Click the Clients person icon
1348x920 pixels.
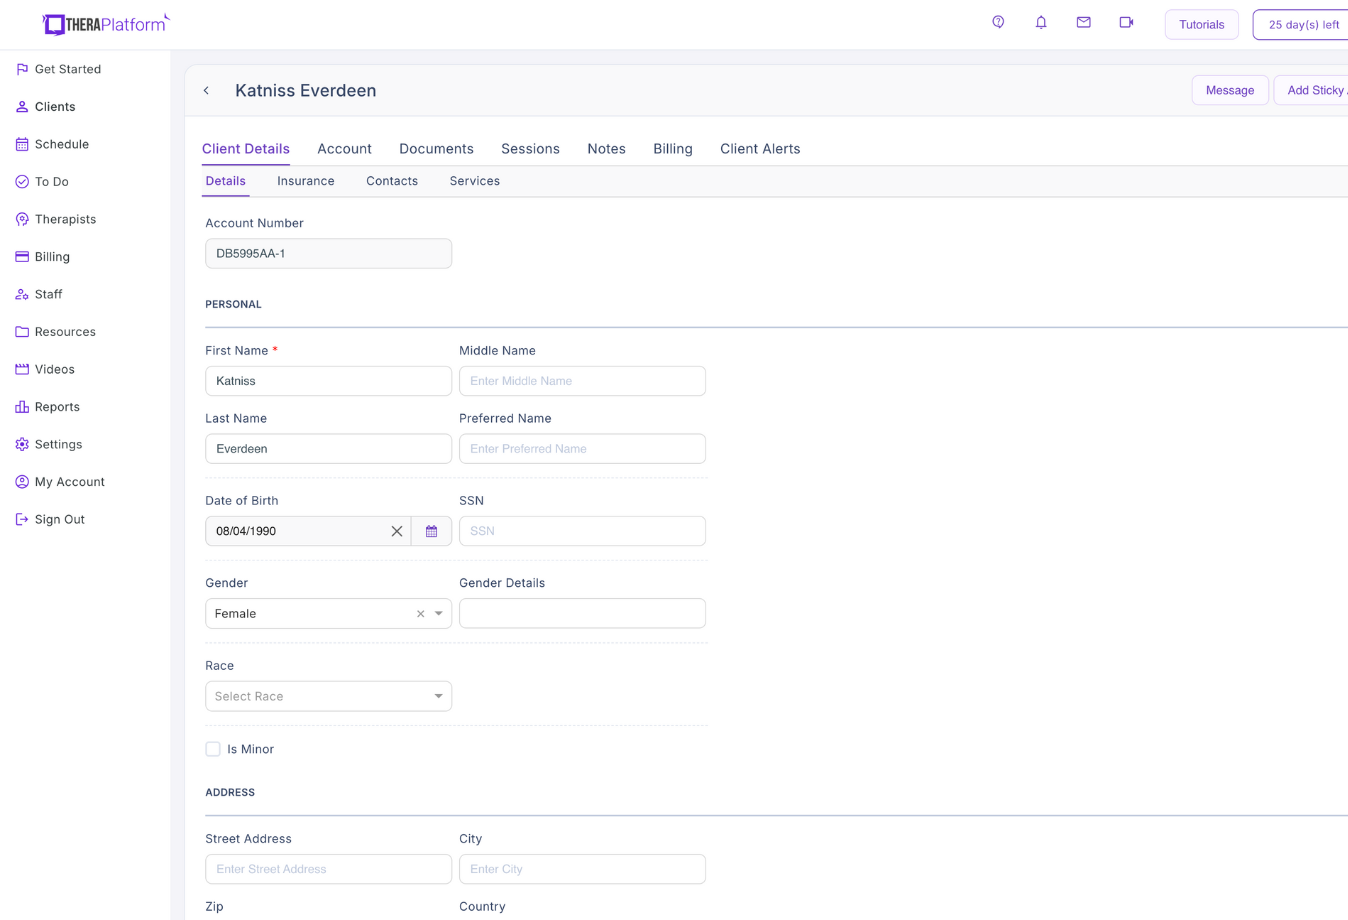point(22,107)
